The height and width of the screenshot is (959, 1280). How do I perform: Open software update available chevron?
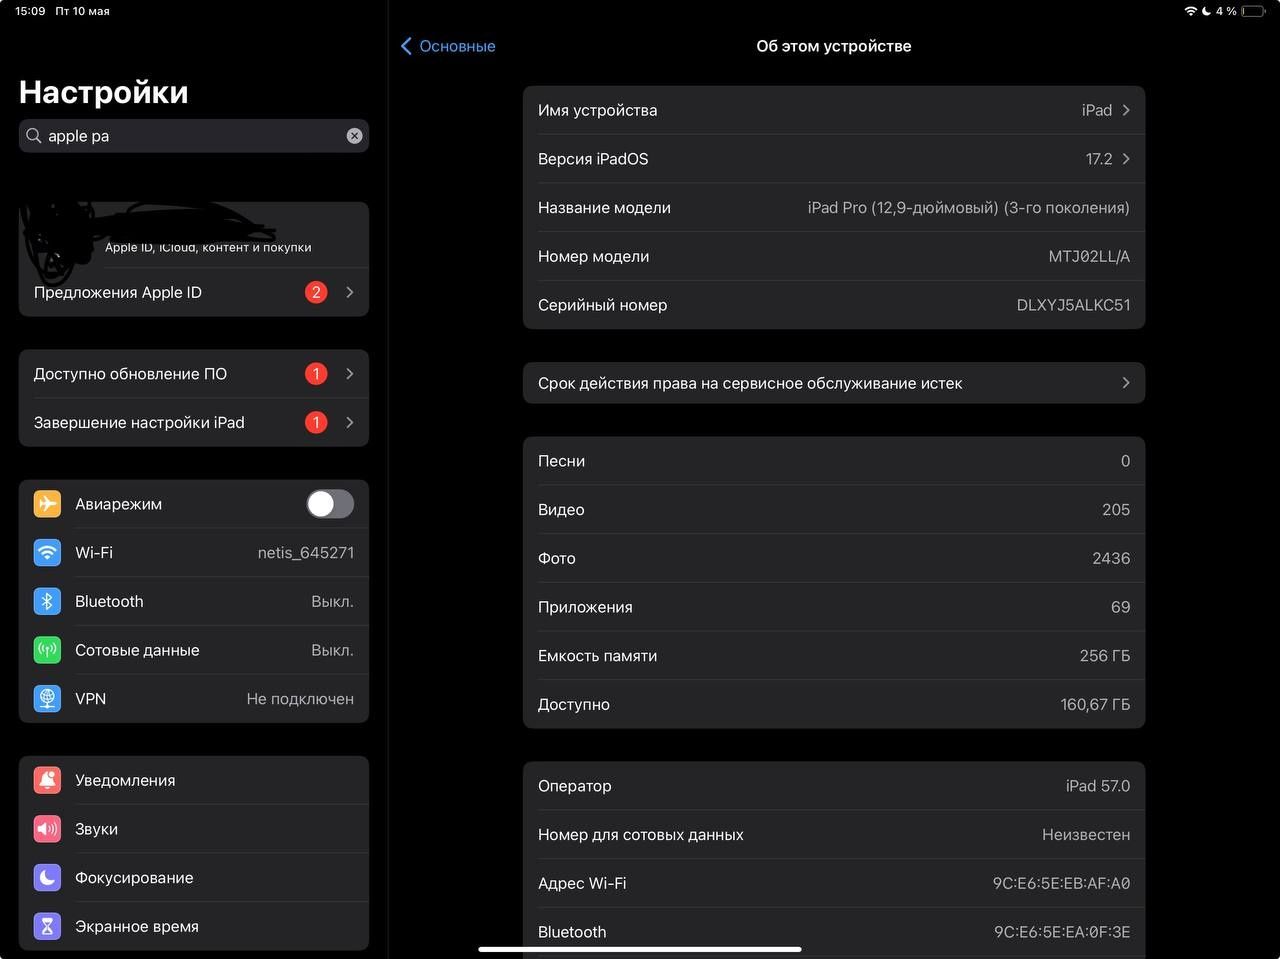[x=350, y=374]
